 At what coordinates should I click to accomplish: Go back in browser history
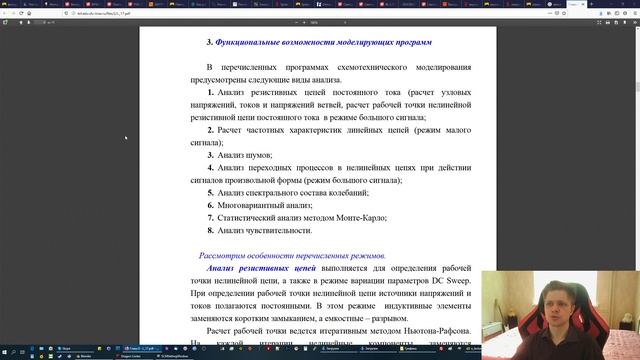(4, 13)
